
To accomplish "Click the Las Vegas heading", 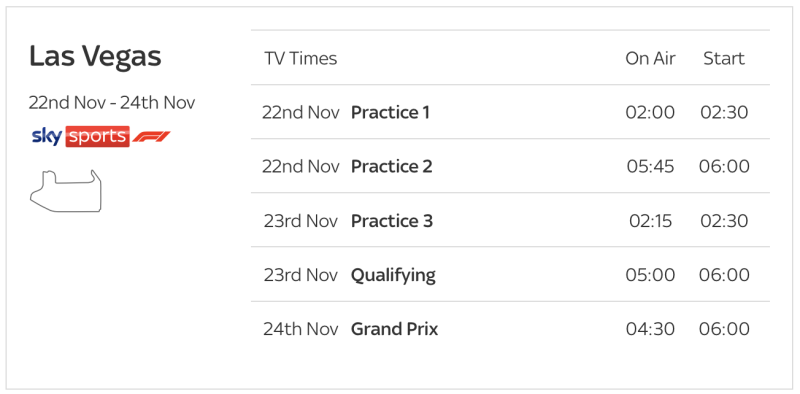I will click(95, 56).
